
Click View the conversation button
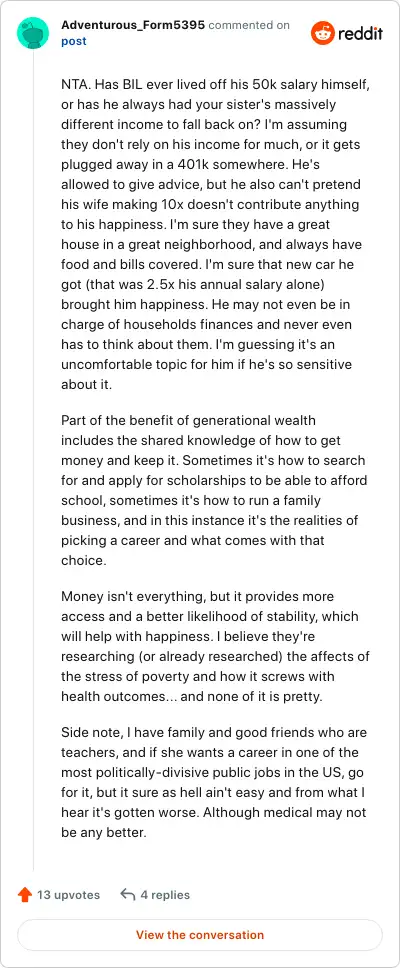(200, 935)
